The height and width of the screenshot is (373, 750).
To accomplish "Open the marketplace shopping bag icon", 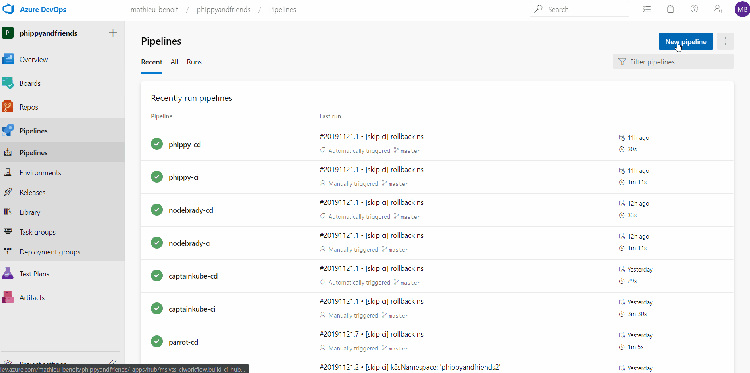I will pos(671,9).
